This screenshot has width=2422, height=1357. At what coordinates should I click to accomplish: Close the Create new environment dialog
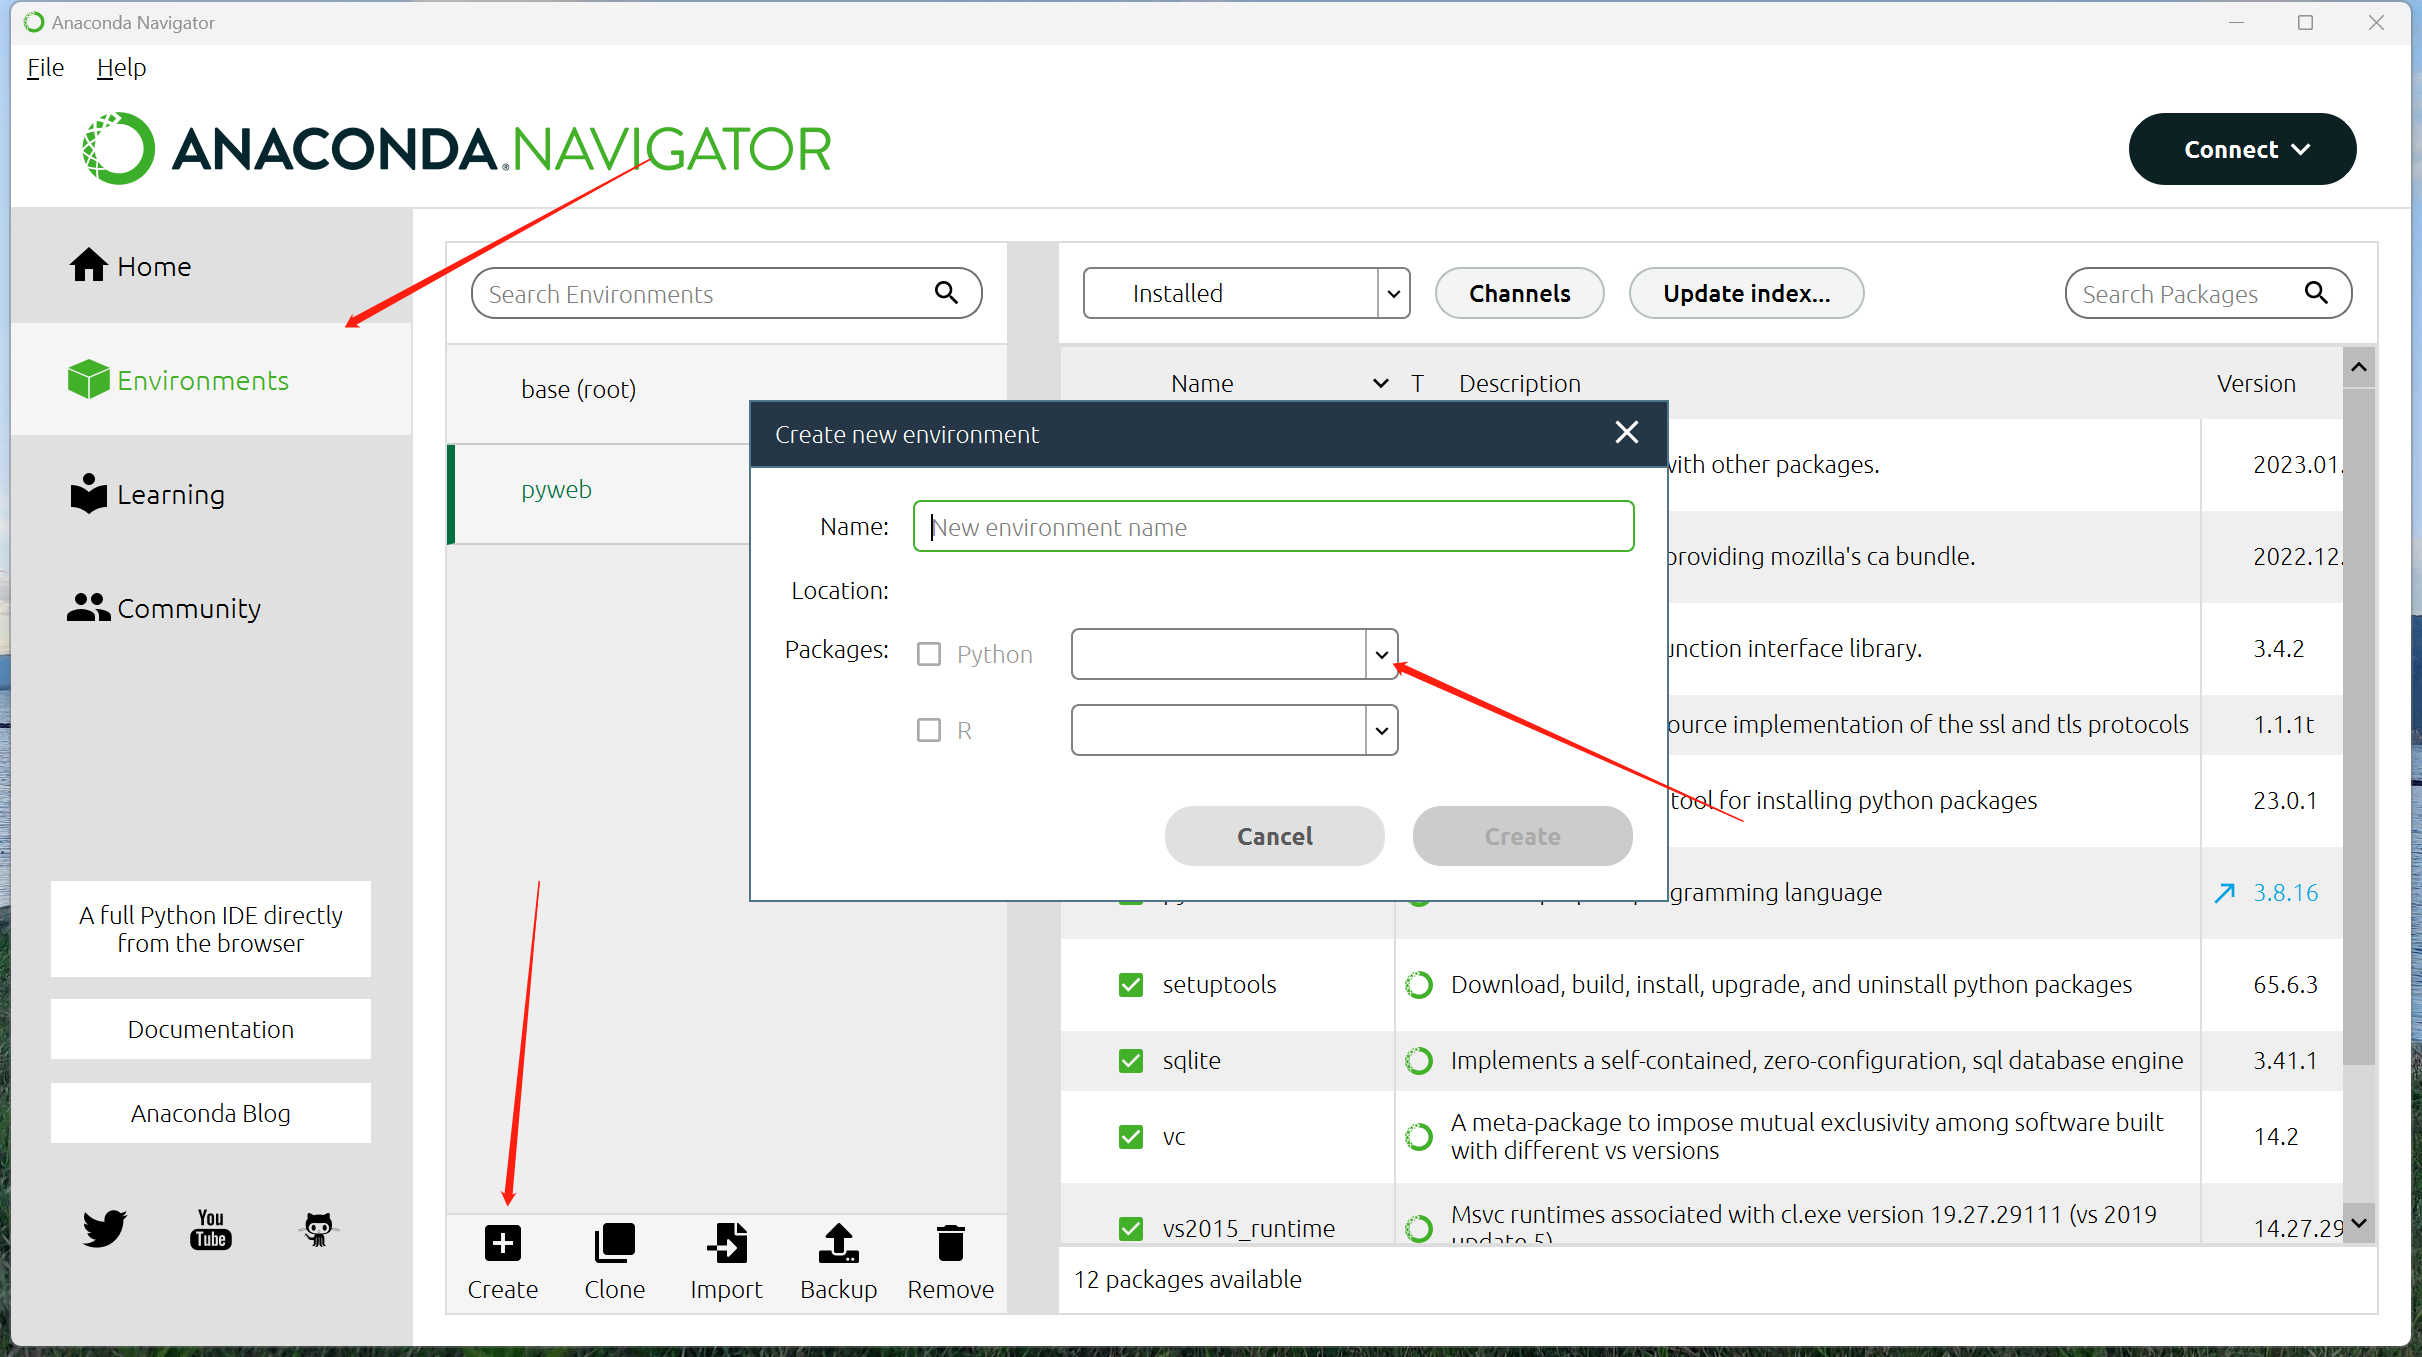coord(1626,433)
